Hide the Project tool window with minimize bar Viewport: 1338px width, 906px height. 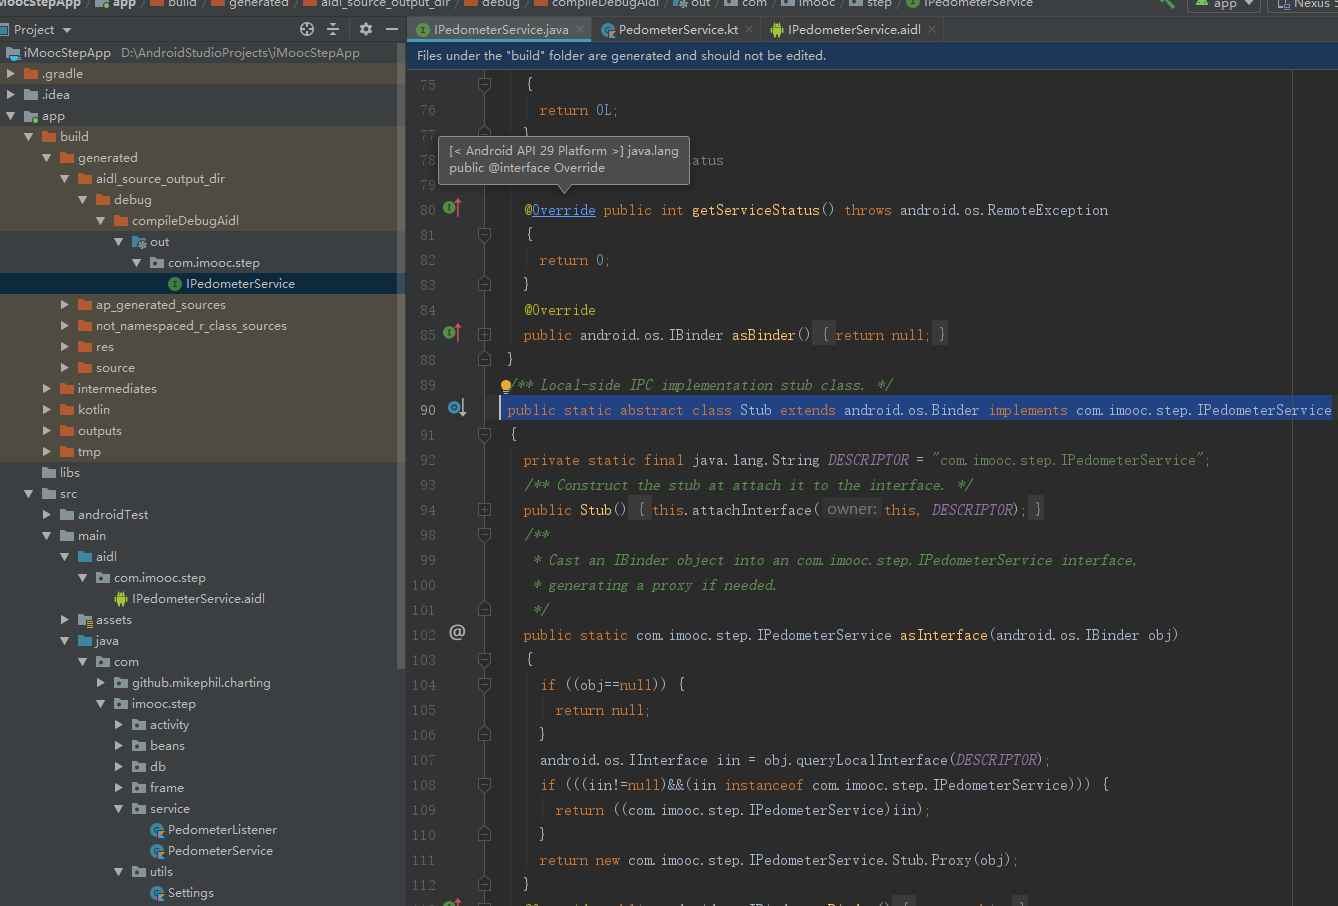point(390,29)
